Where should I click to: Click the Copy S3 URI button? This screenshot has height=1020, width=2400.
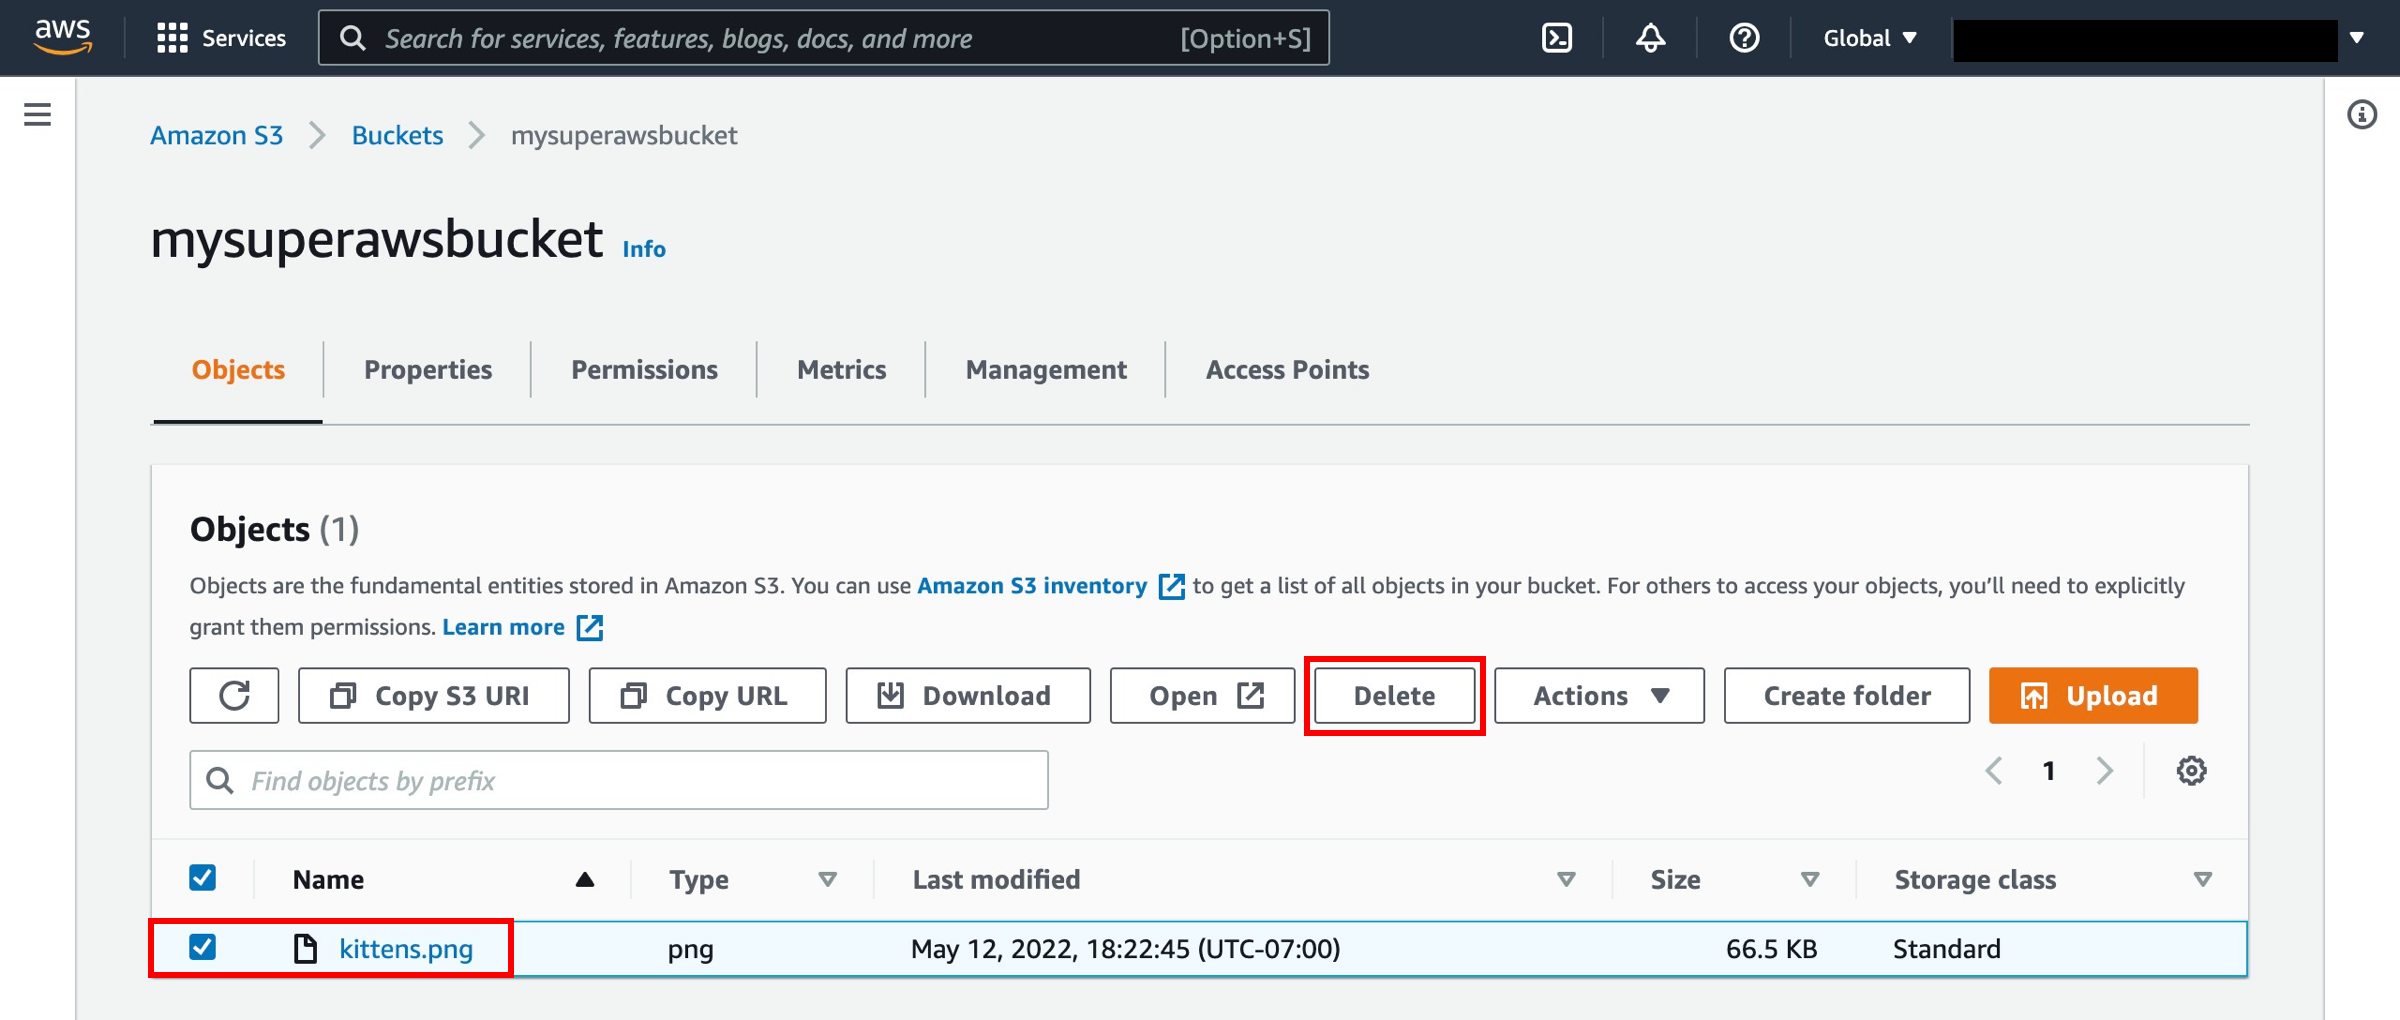point(434,695)
